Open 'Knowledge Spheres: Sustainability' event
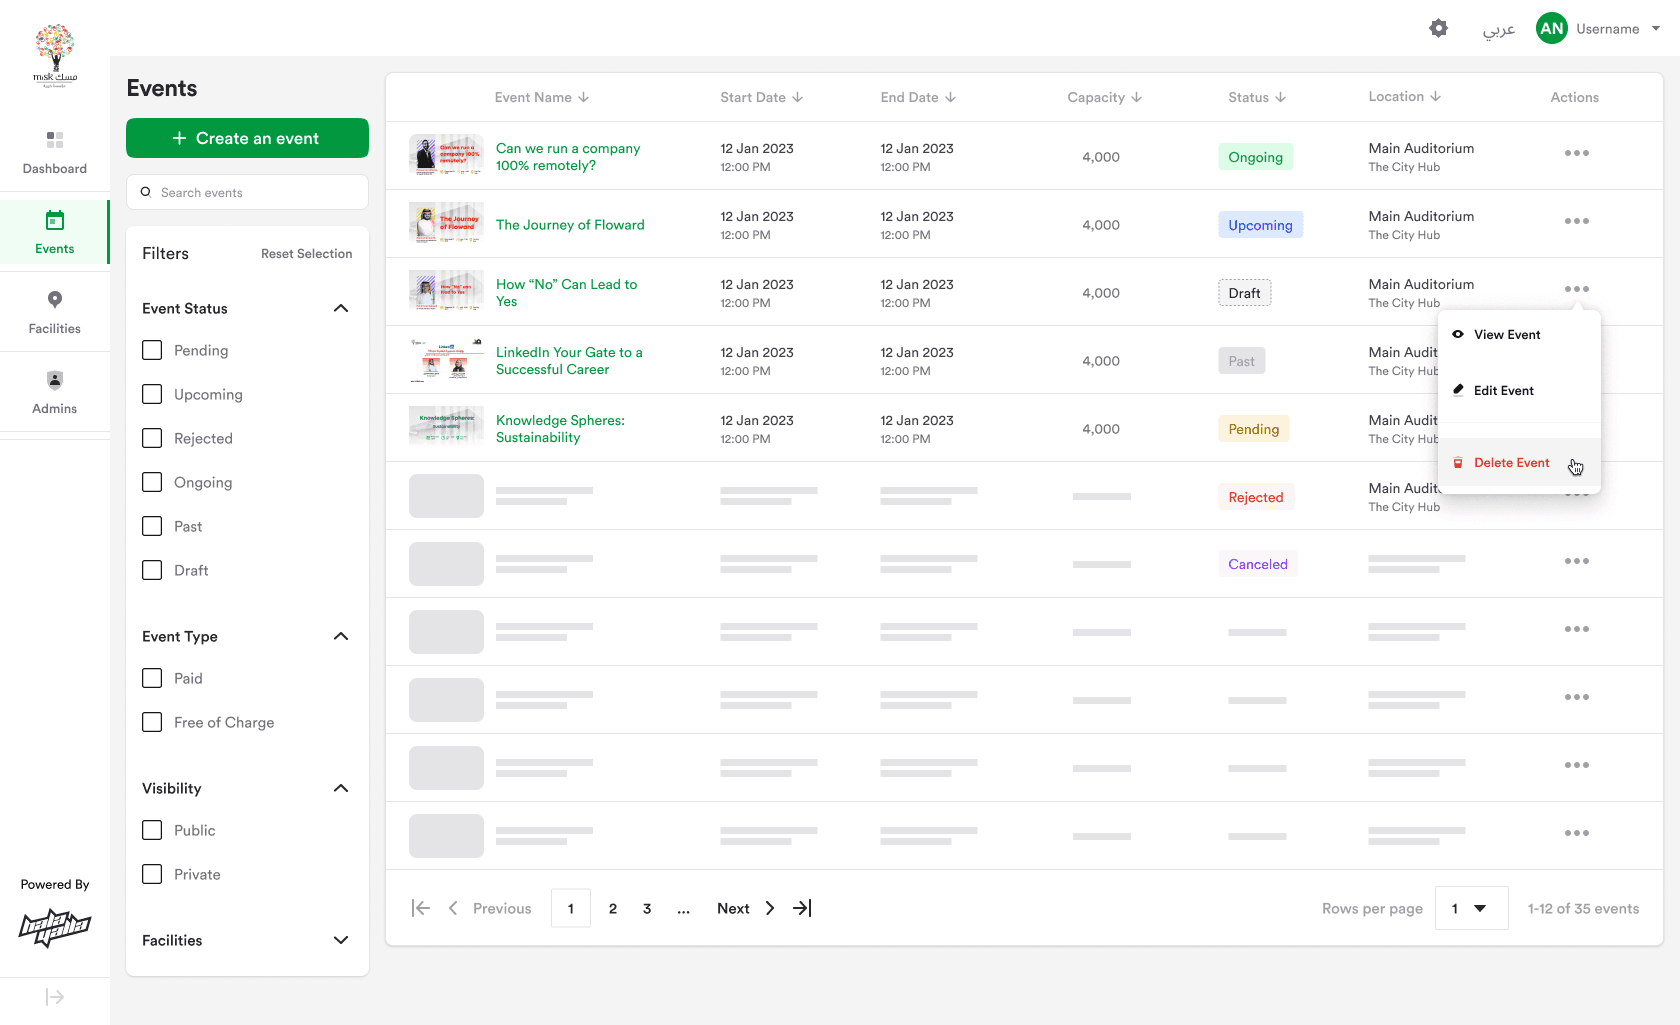Screen dimensions: 1680x1025 (x=560, y=429)
